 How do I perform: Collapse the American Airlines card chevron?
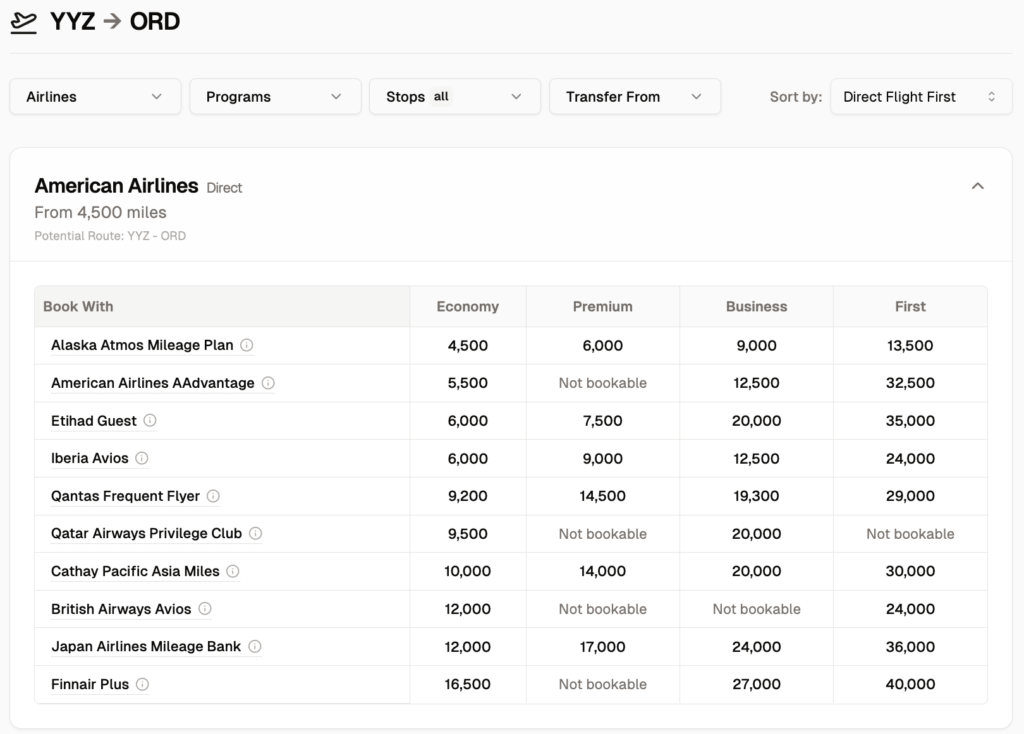click(977, 186)
